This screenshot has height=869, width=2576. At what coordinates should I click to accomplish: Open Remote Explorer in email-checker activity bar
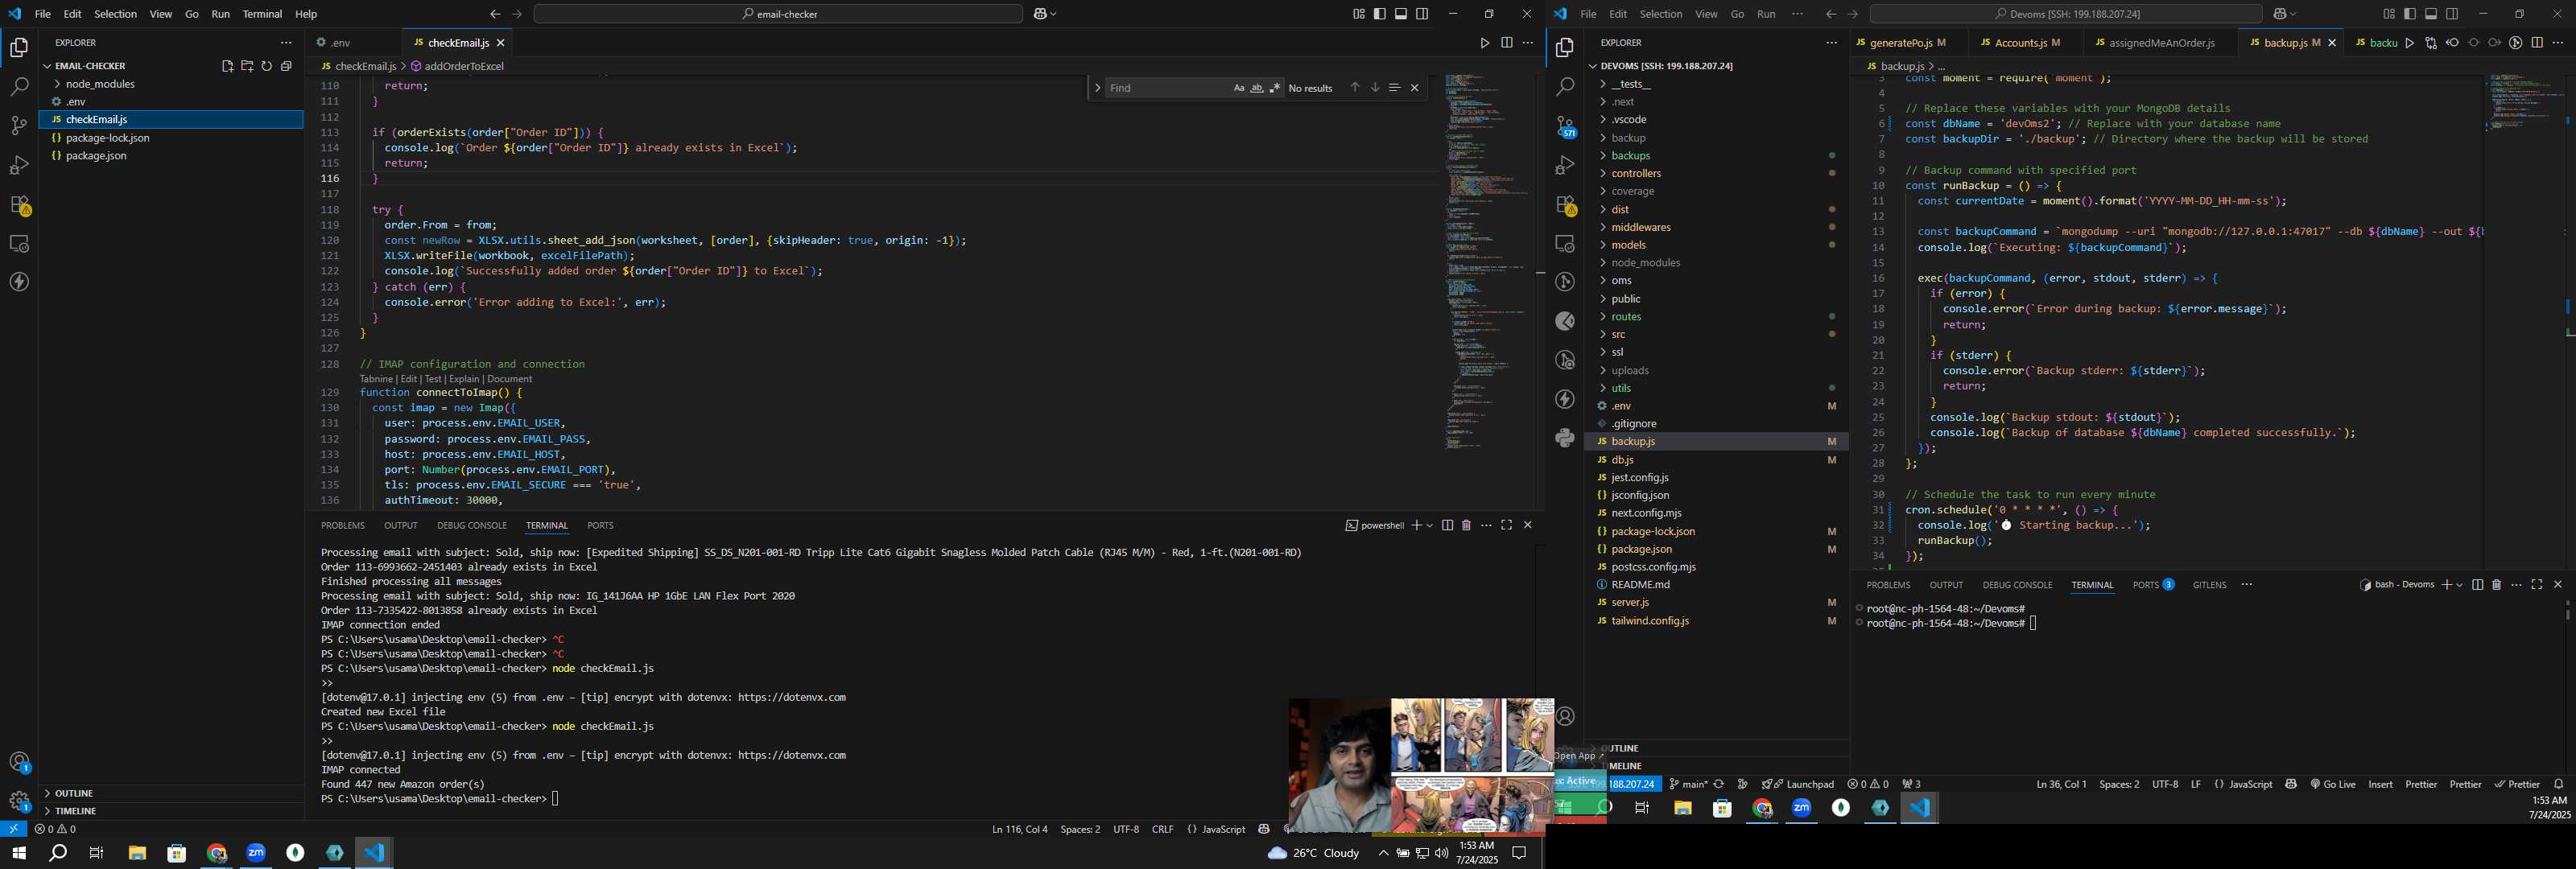19,244
